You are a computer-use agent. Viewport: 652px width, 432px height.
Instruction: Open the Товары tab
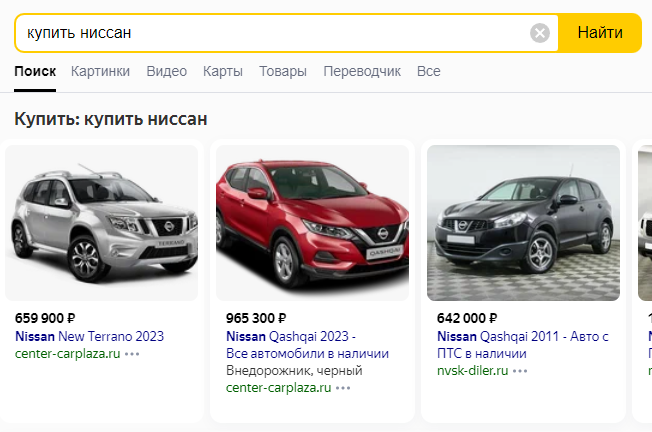pyautogui.click(x=283, y=71)
